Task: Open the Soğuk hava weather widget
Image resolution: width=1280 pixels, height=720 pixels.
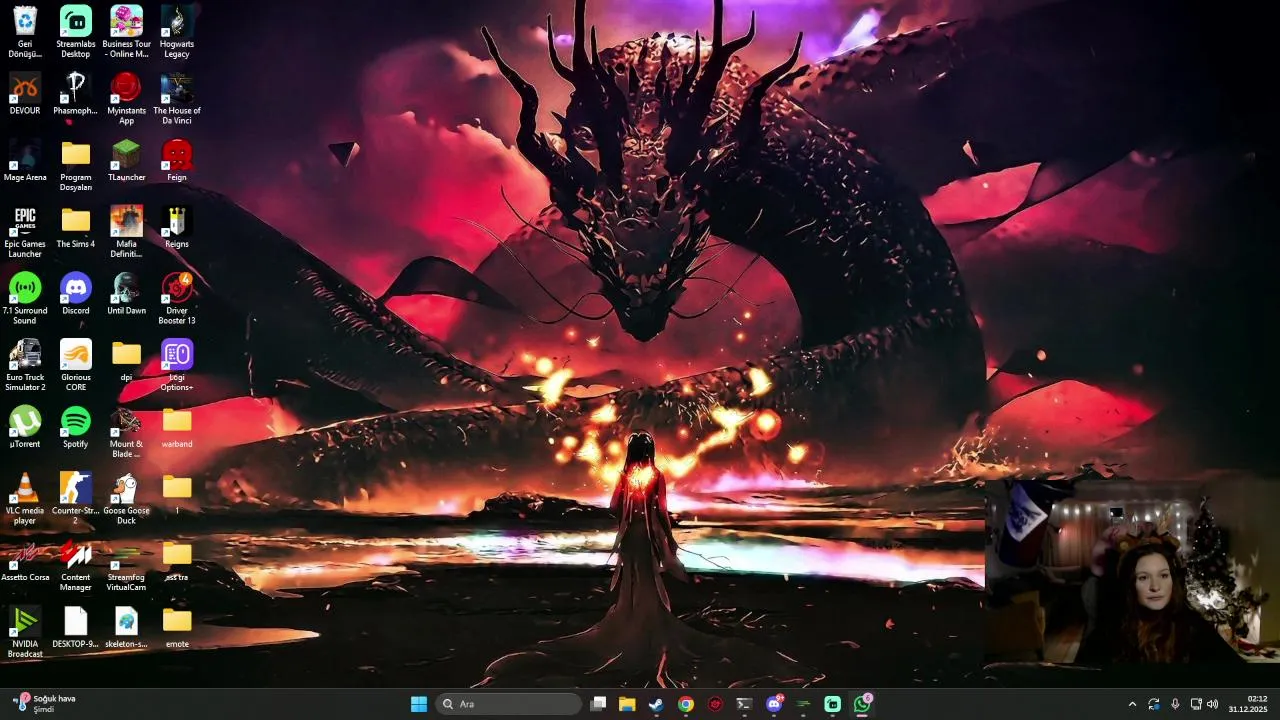Action: 46,704
